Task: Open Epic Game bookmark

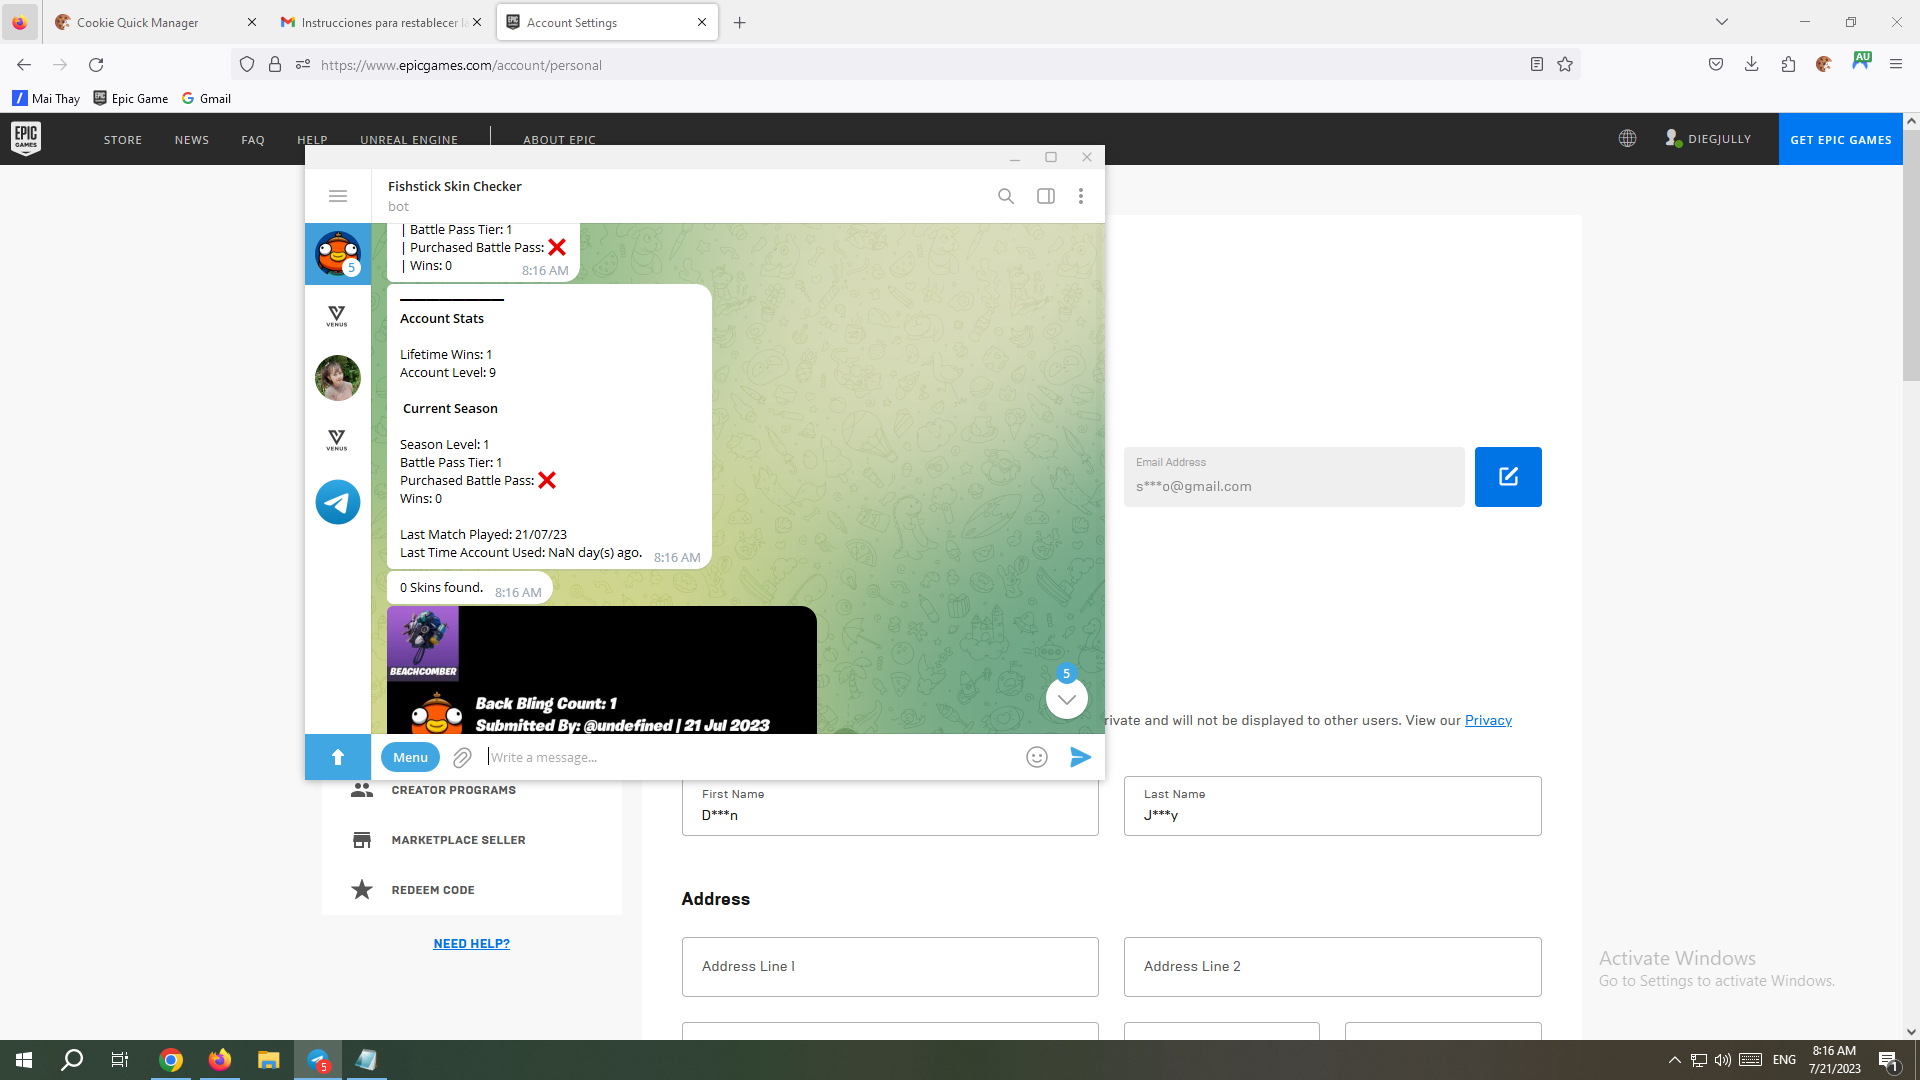Action: (x=131, y=98)
